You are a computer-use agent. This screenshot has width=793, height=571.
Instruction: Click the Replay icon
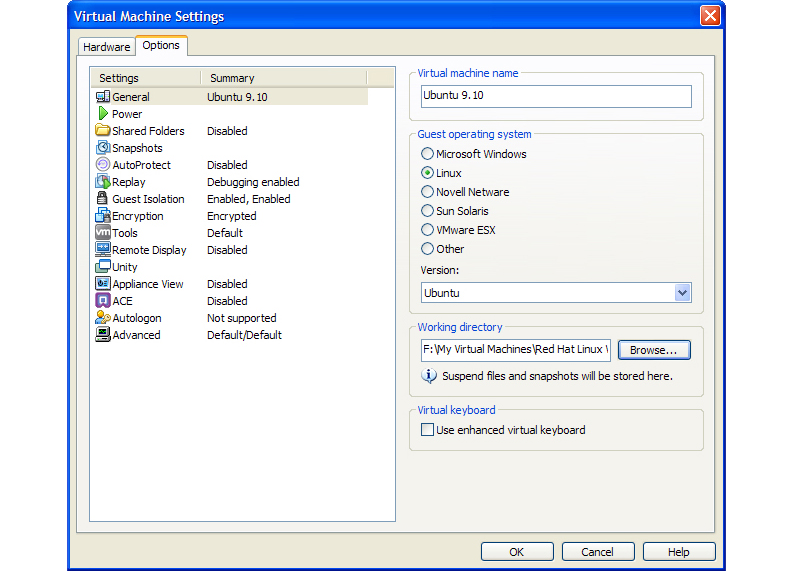(x=103, y=181)
